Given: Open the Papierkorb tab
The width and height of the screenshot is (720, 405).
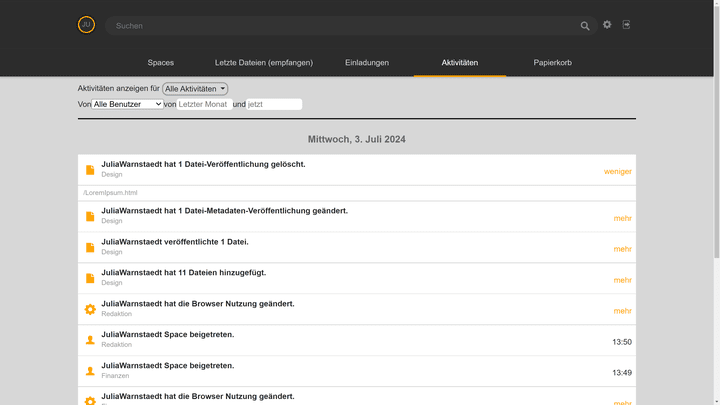Looking at the screenshot, I should [x=552, y=63].
